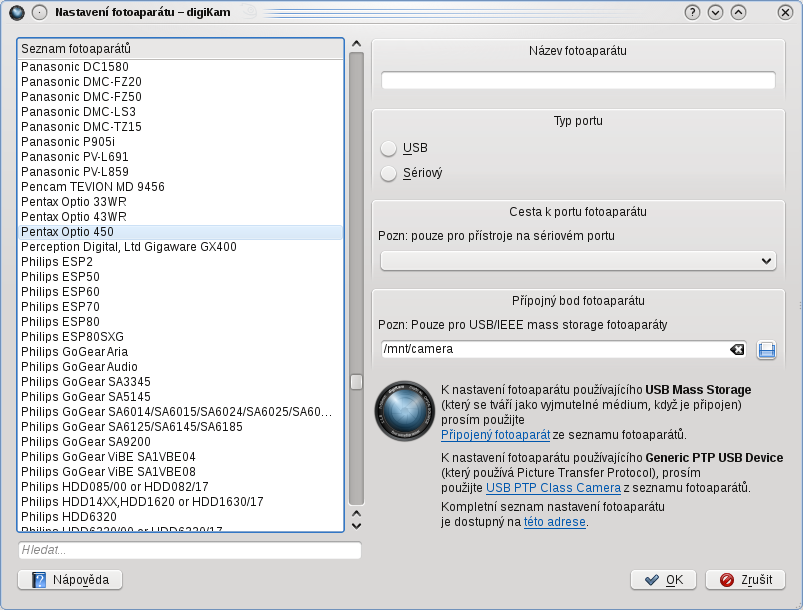Choose Philips GoGear SA9200
This screenshot has height=610, width=803.
click(180, 441)
